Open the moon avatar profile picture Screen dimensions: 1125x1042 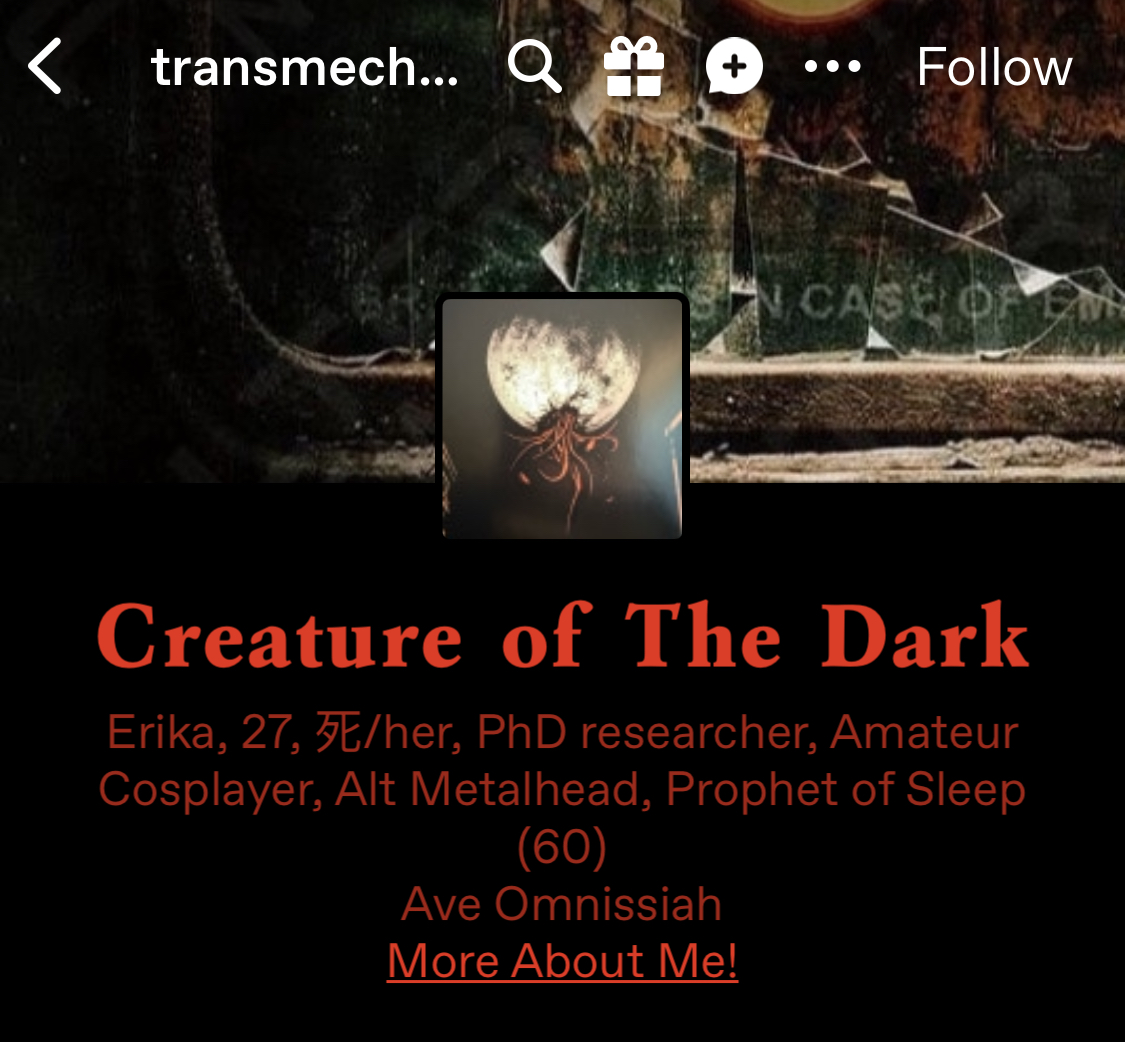[562, 418]
